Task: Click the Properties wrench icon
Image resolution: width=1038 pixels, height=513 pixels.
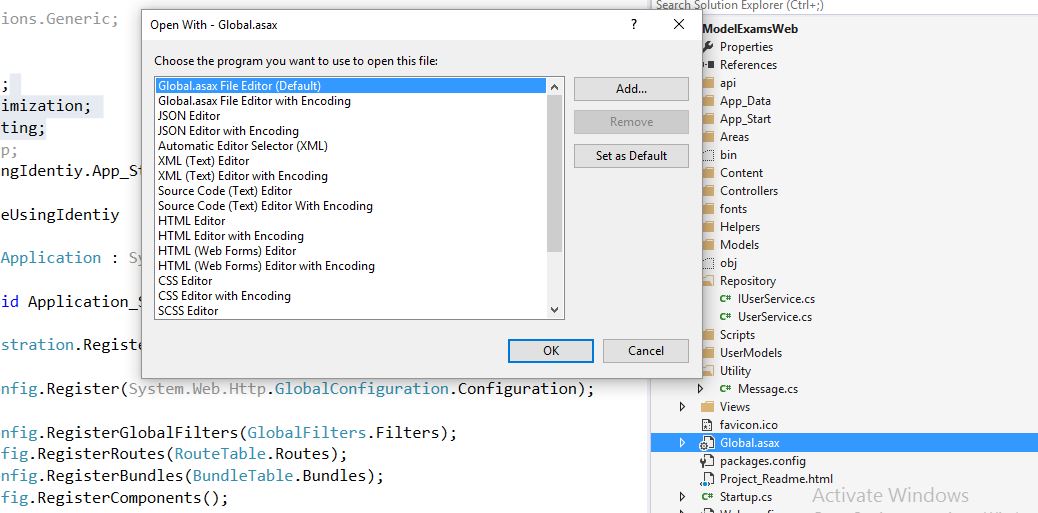Action: [x=708, y=46]
